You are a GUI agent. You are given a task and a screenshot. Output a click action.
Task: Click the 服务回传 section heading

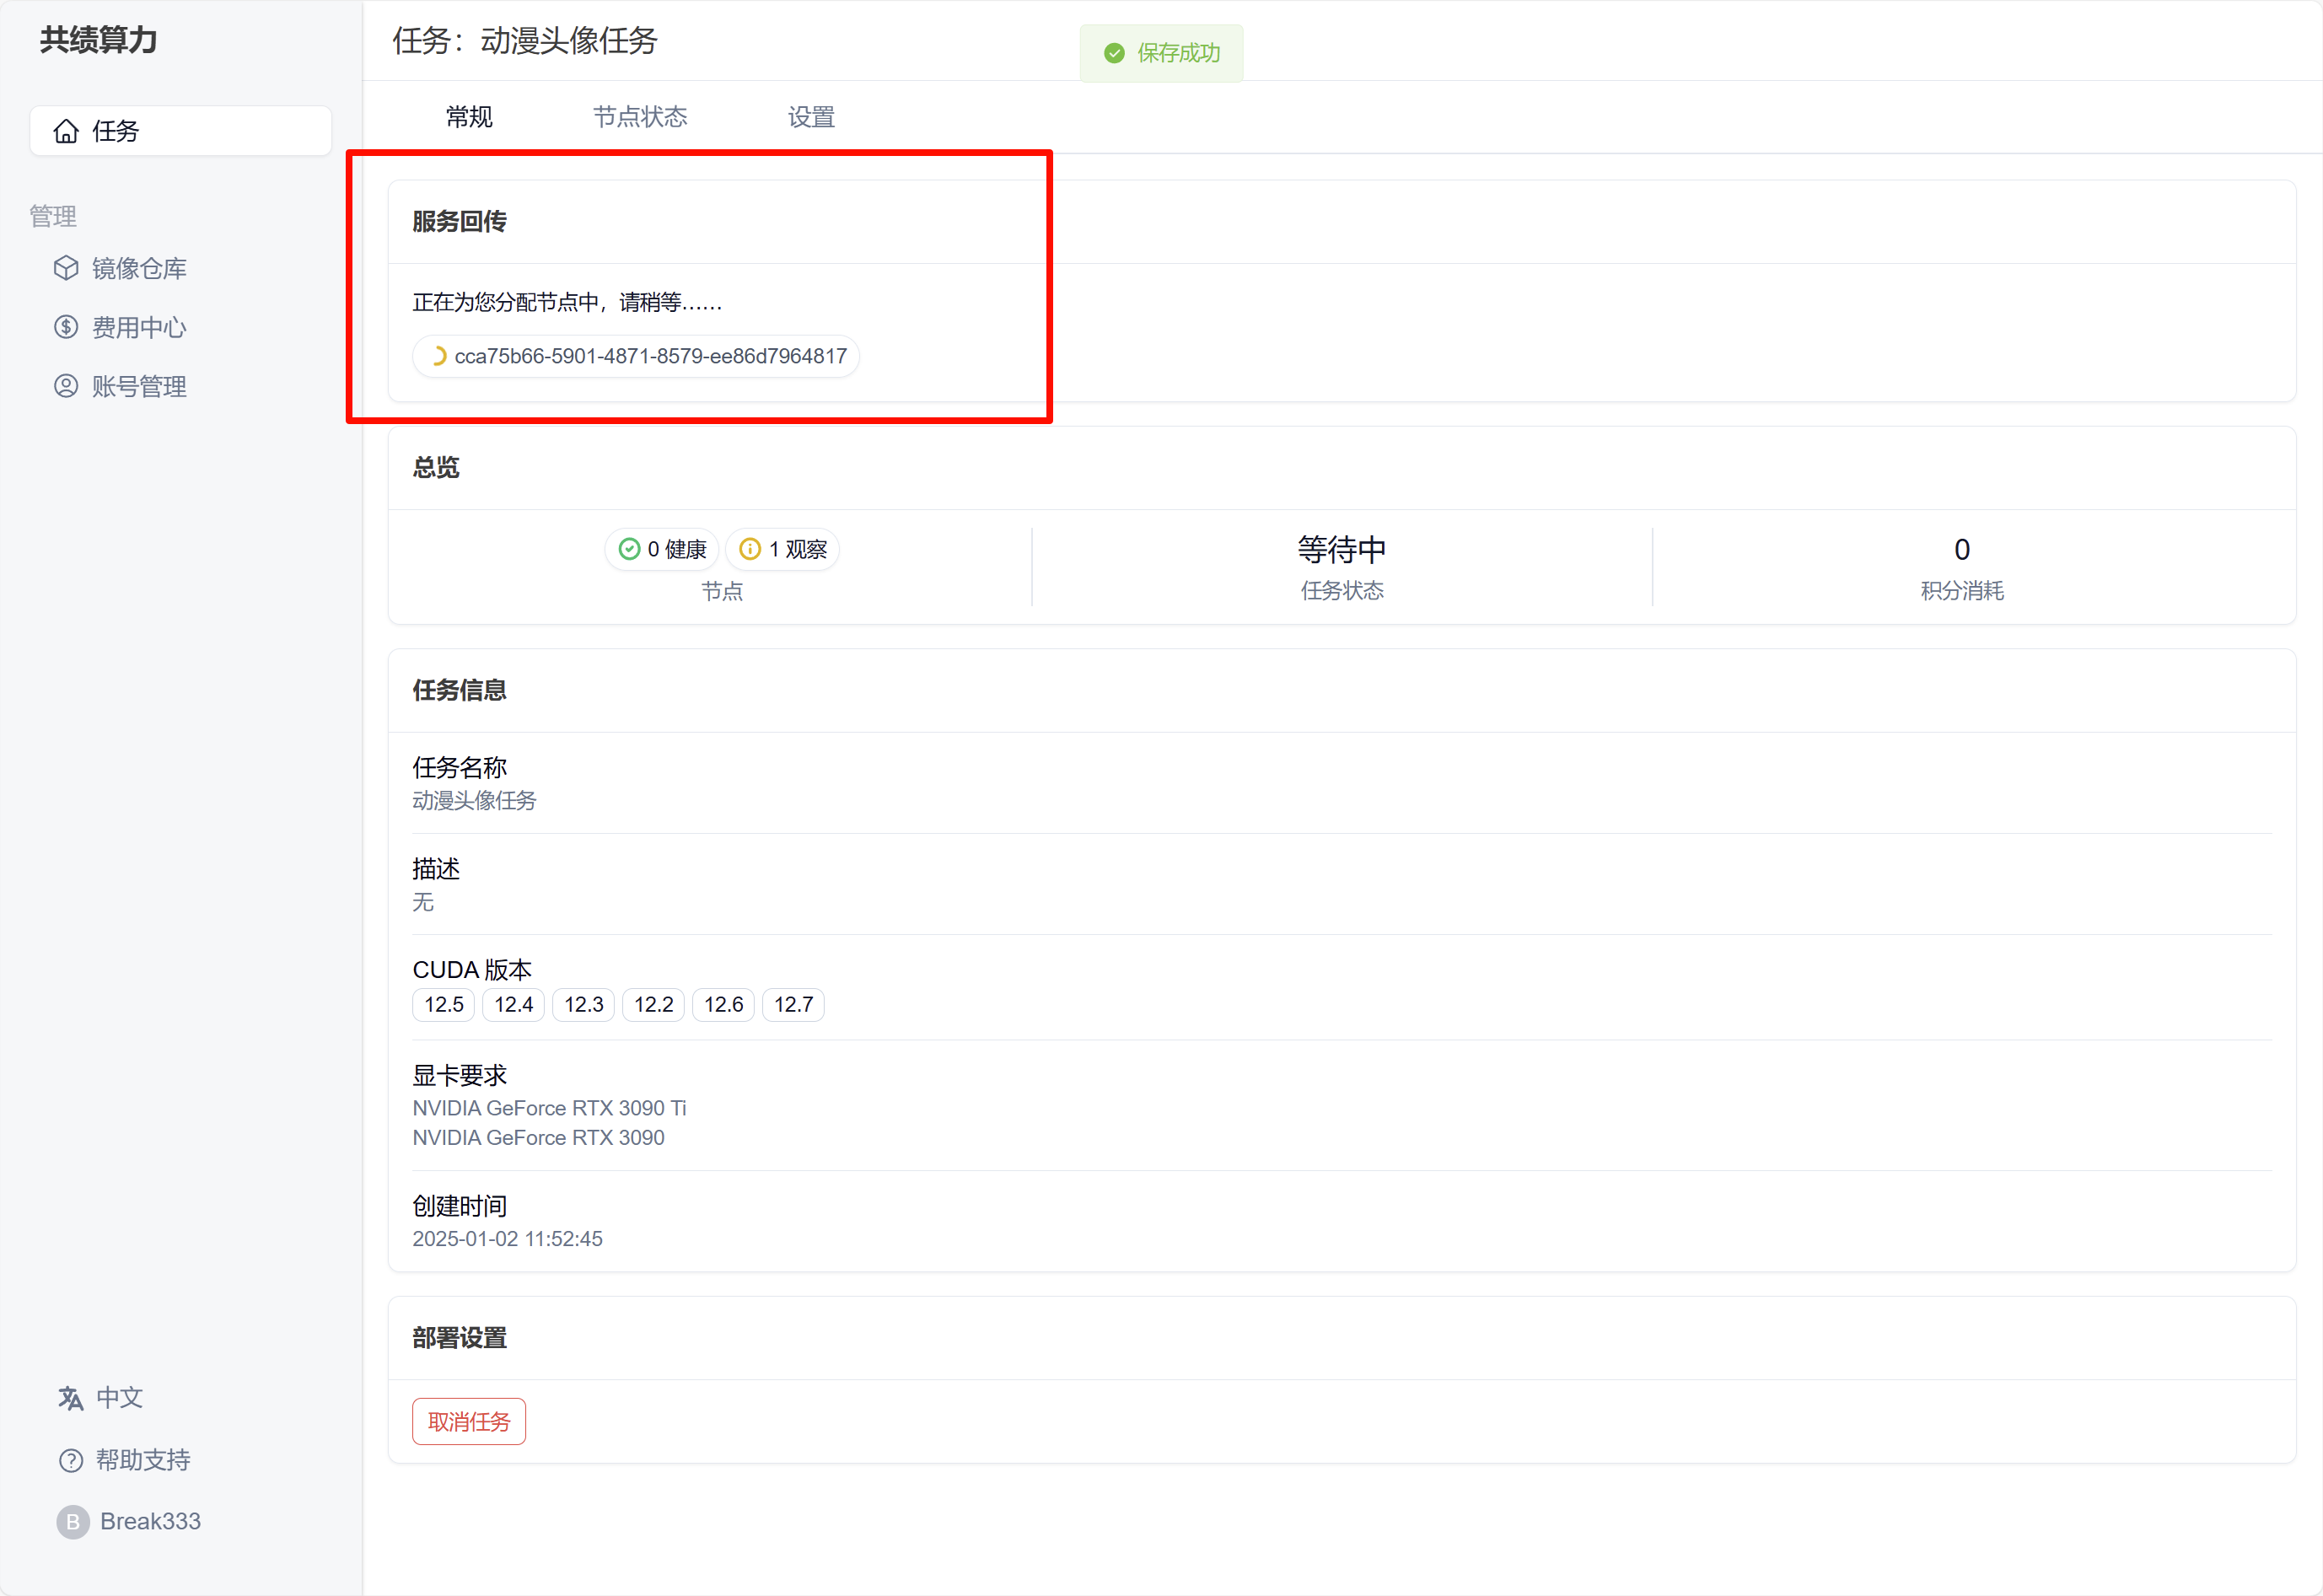coord(459,221)
